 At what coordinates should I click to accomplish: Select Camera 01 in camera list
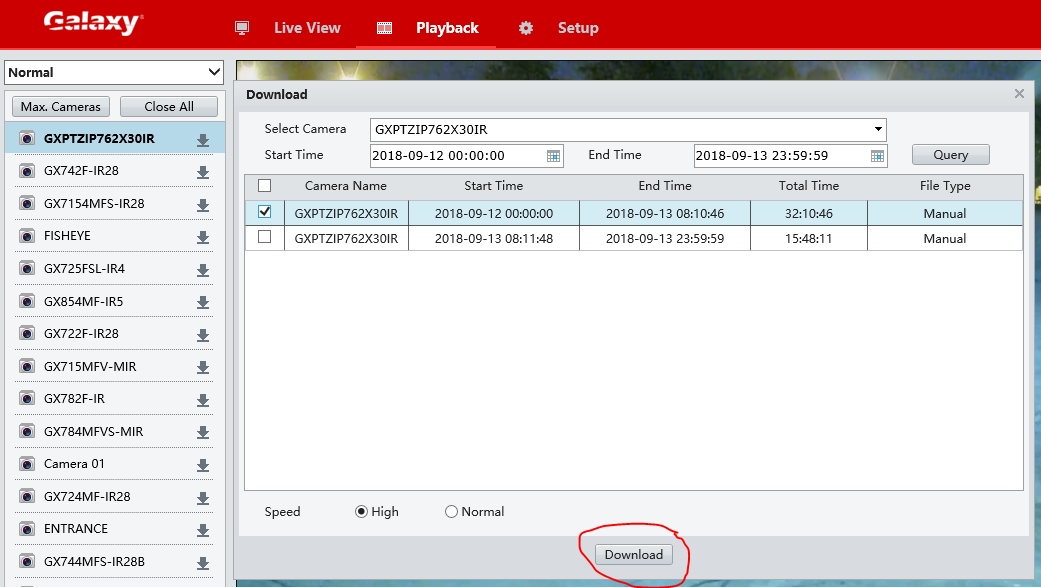point(74,464)
